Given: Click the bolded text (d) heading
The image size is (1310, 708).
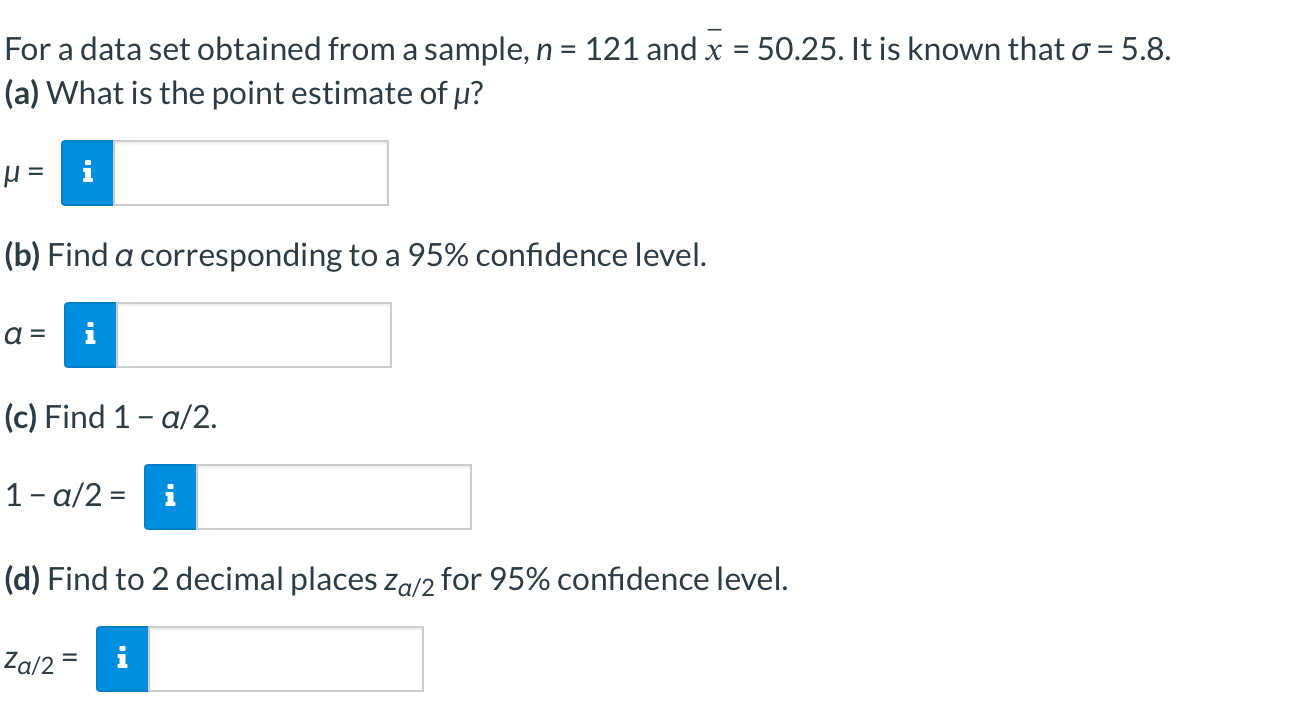Looking at the screenshot, I should tap(22, 579).
